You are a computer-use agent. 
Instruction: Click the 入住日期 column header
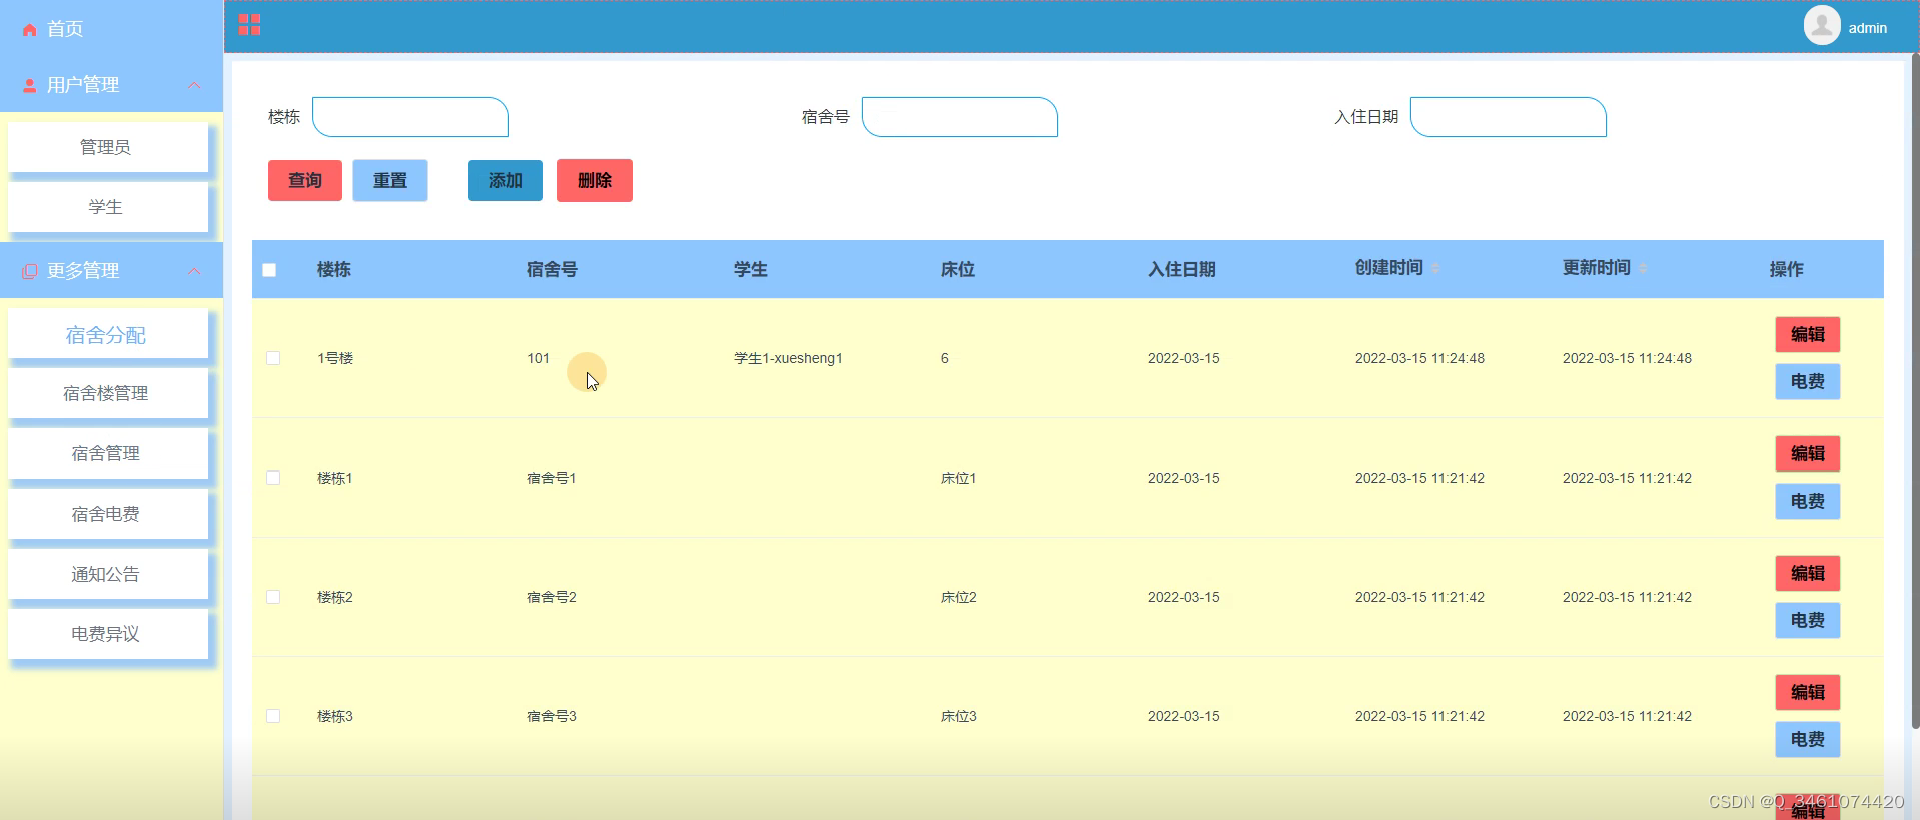[1182, 269]
